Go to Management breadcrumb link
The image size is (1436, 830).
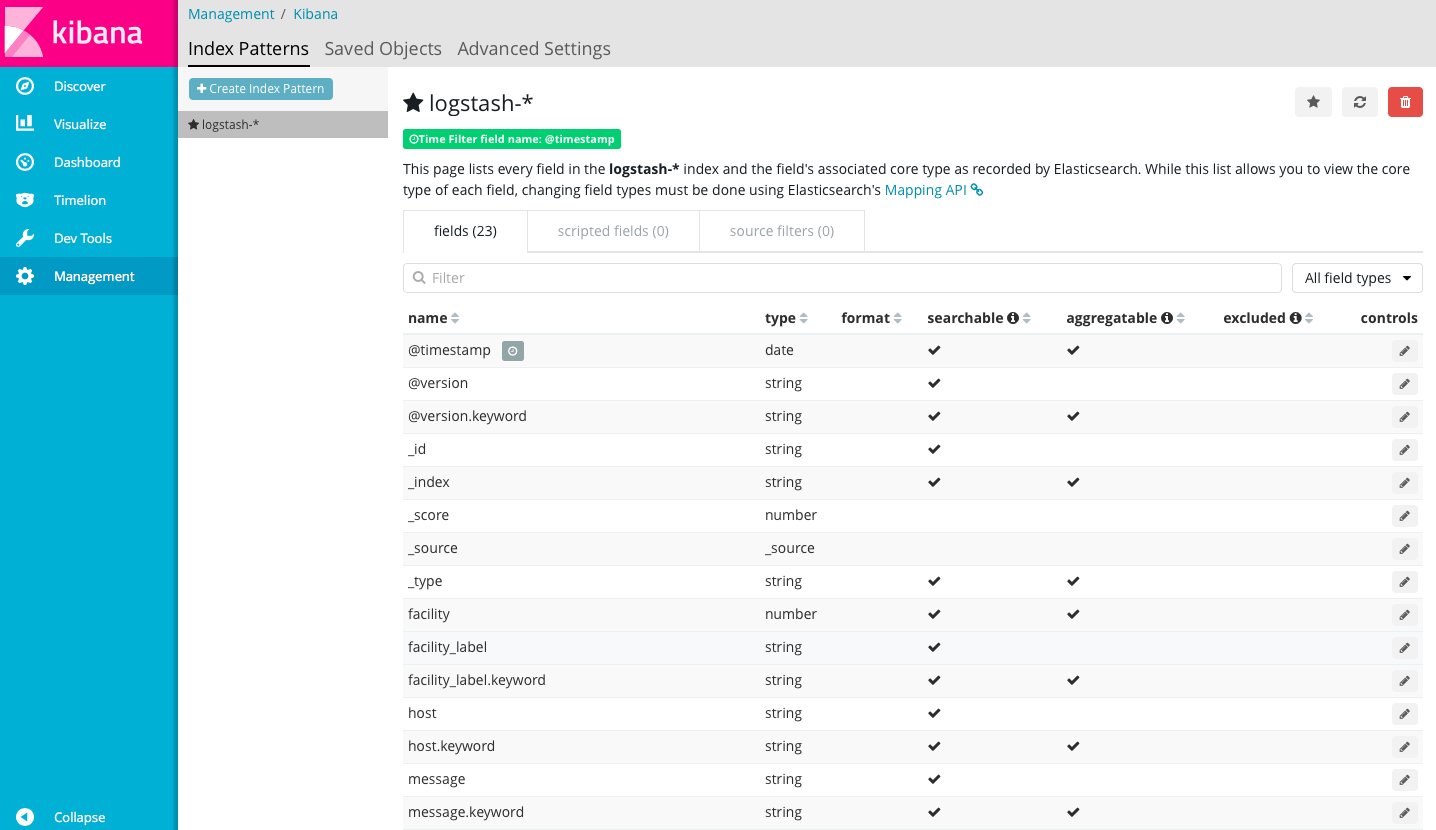coord(231,14)
